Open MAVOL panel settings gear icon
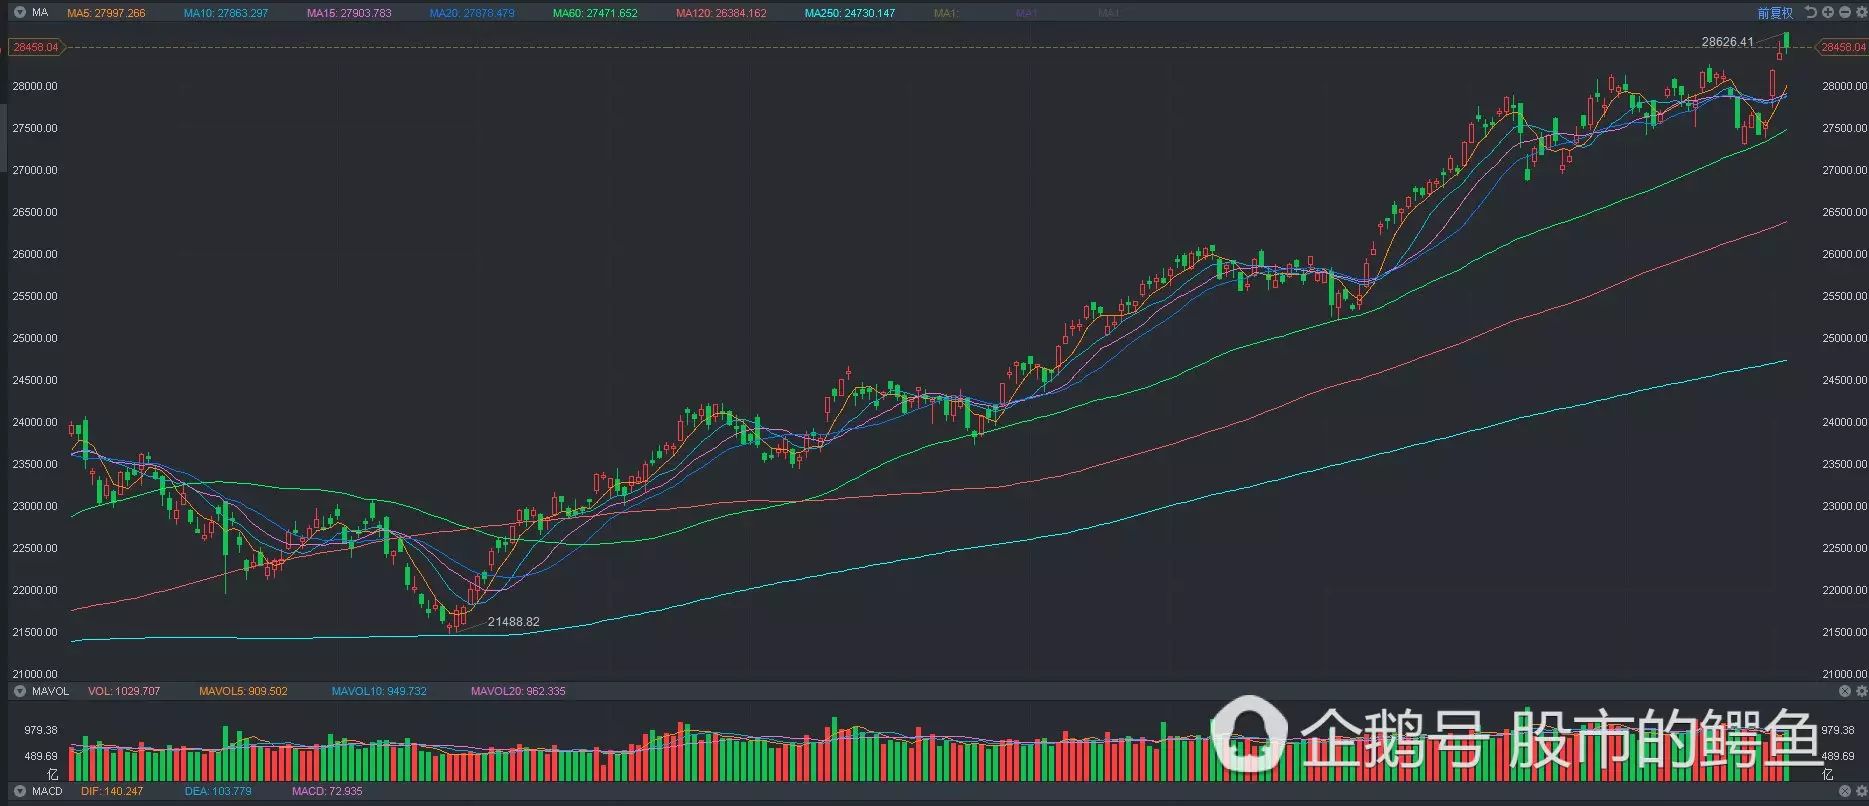This screenshot has height=806, width=1869. pyautogui.click(x=1861, y=691)
